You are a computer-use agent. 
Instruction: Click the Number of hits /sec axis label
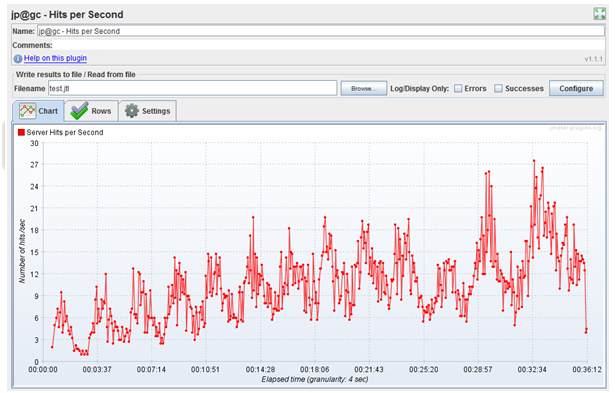click(22, 251)
